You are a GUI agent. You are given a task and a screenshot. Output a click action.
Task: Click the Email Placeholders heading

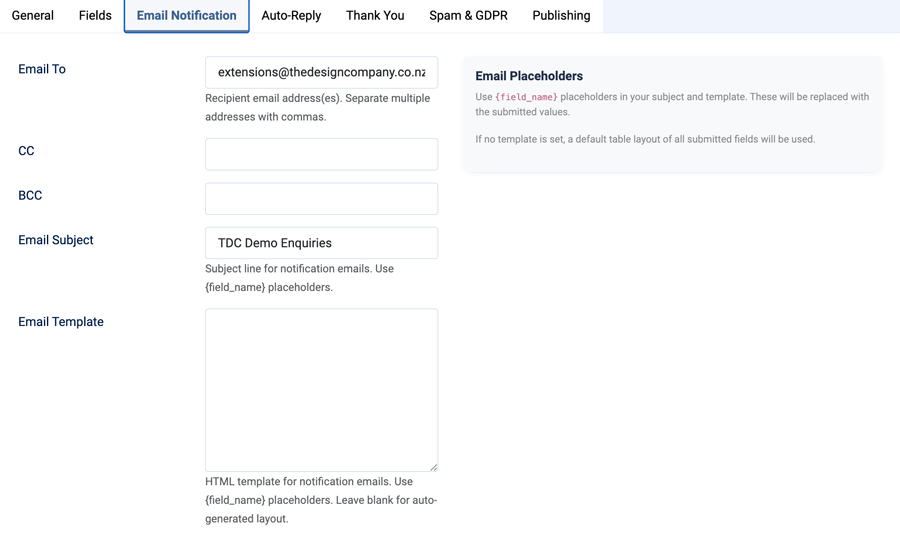(x=529, y=76)
